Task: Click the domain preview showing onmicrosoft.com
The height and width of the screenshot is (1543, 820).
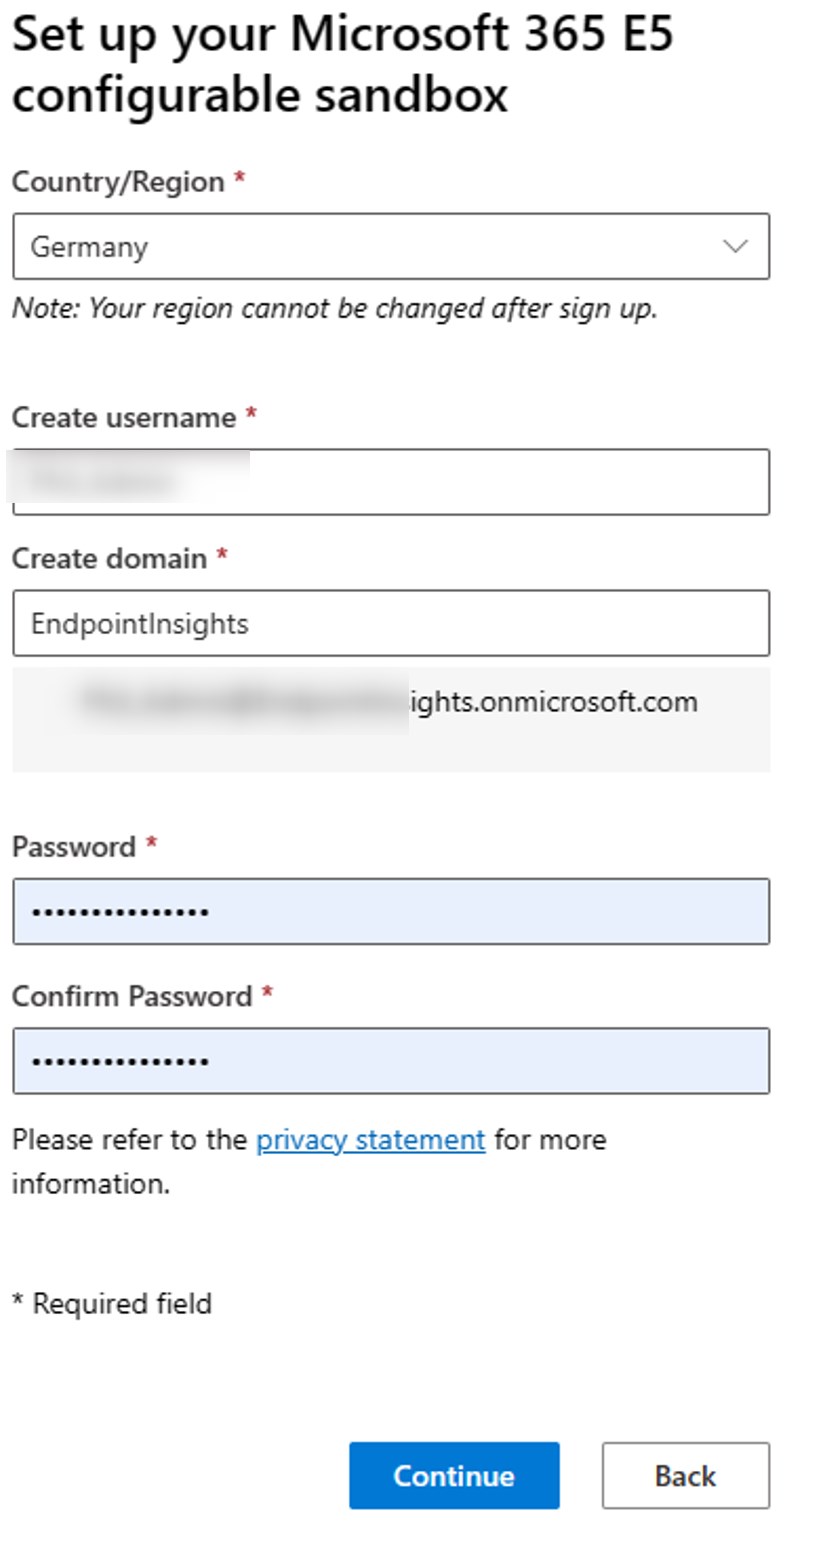Action: click(x=390, y=702)
